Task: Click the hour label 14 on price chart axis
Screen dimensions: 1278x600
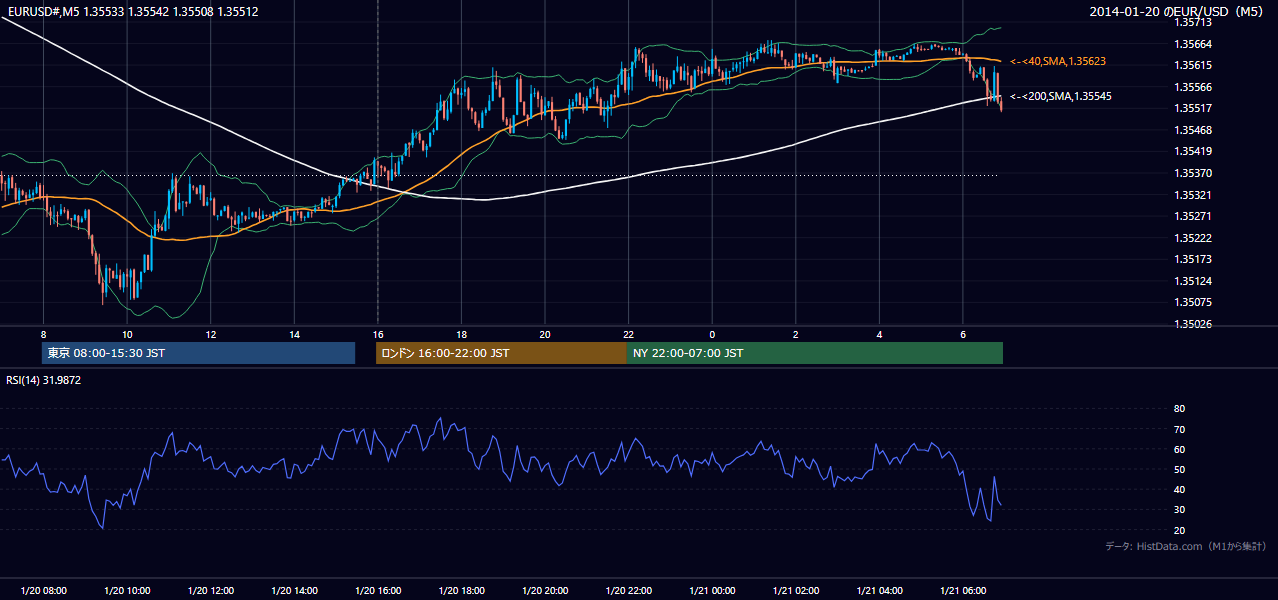Action: tap(294, 334)
